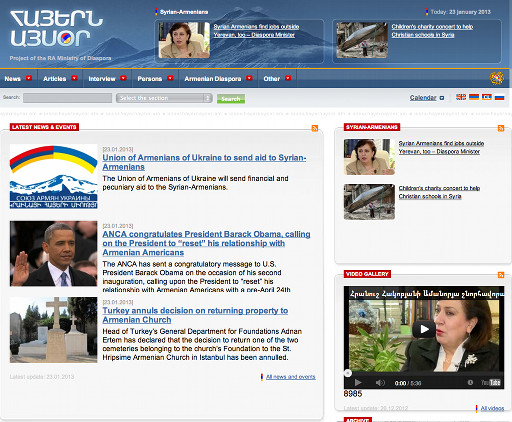Open header link 'Children's charity concert'
Viewport: 512px width, 422px height.
pyautogui.click(x=432, y=31)
